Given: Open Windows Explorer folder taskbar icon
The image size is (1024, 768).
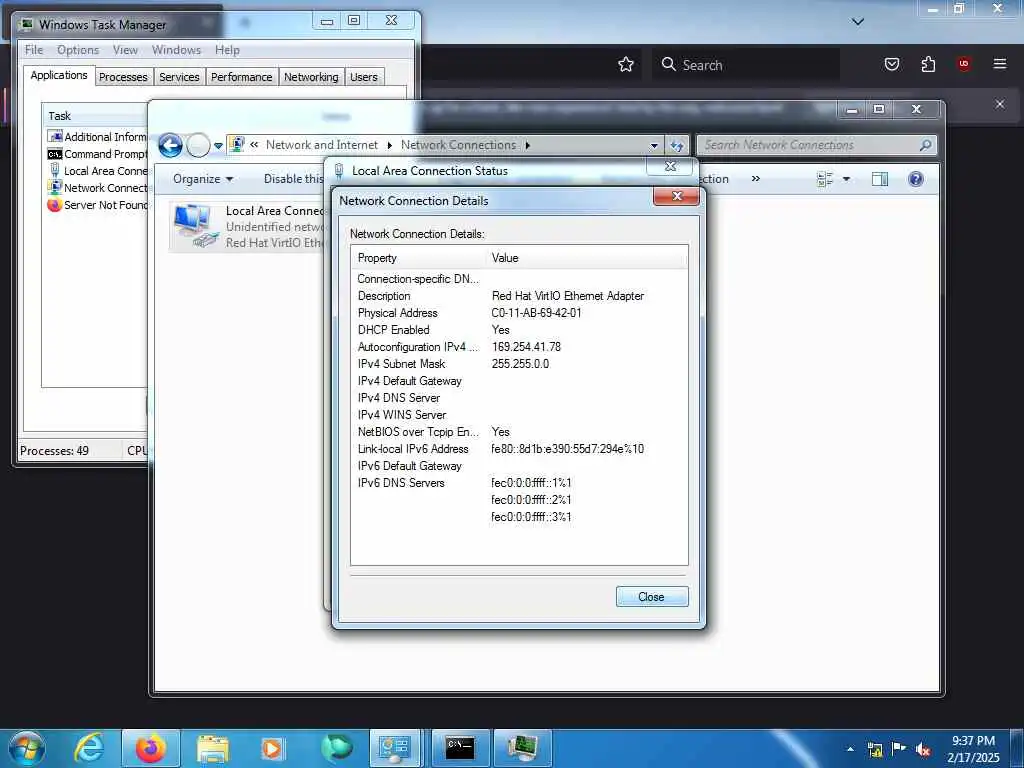Looking at the screenshot, I should [x=212, y=748].
